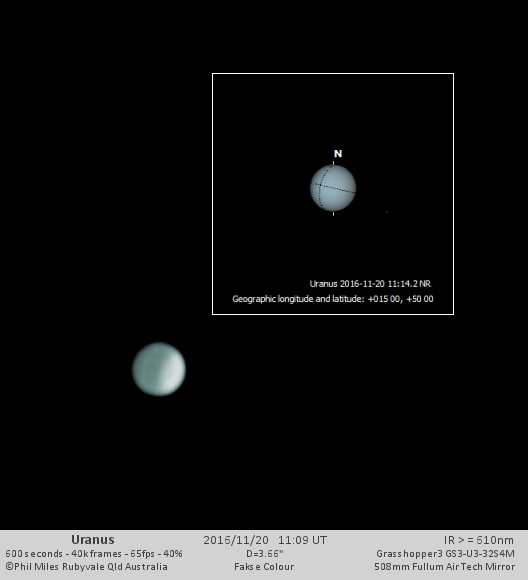
Task: Click the False Colour label
Action: click(x=264, y=567)
